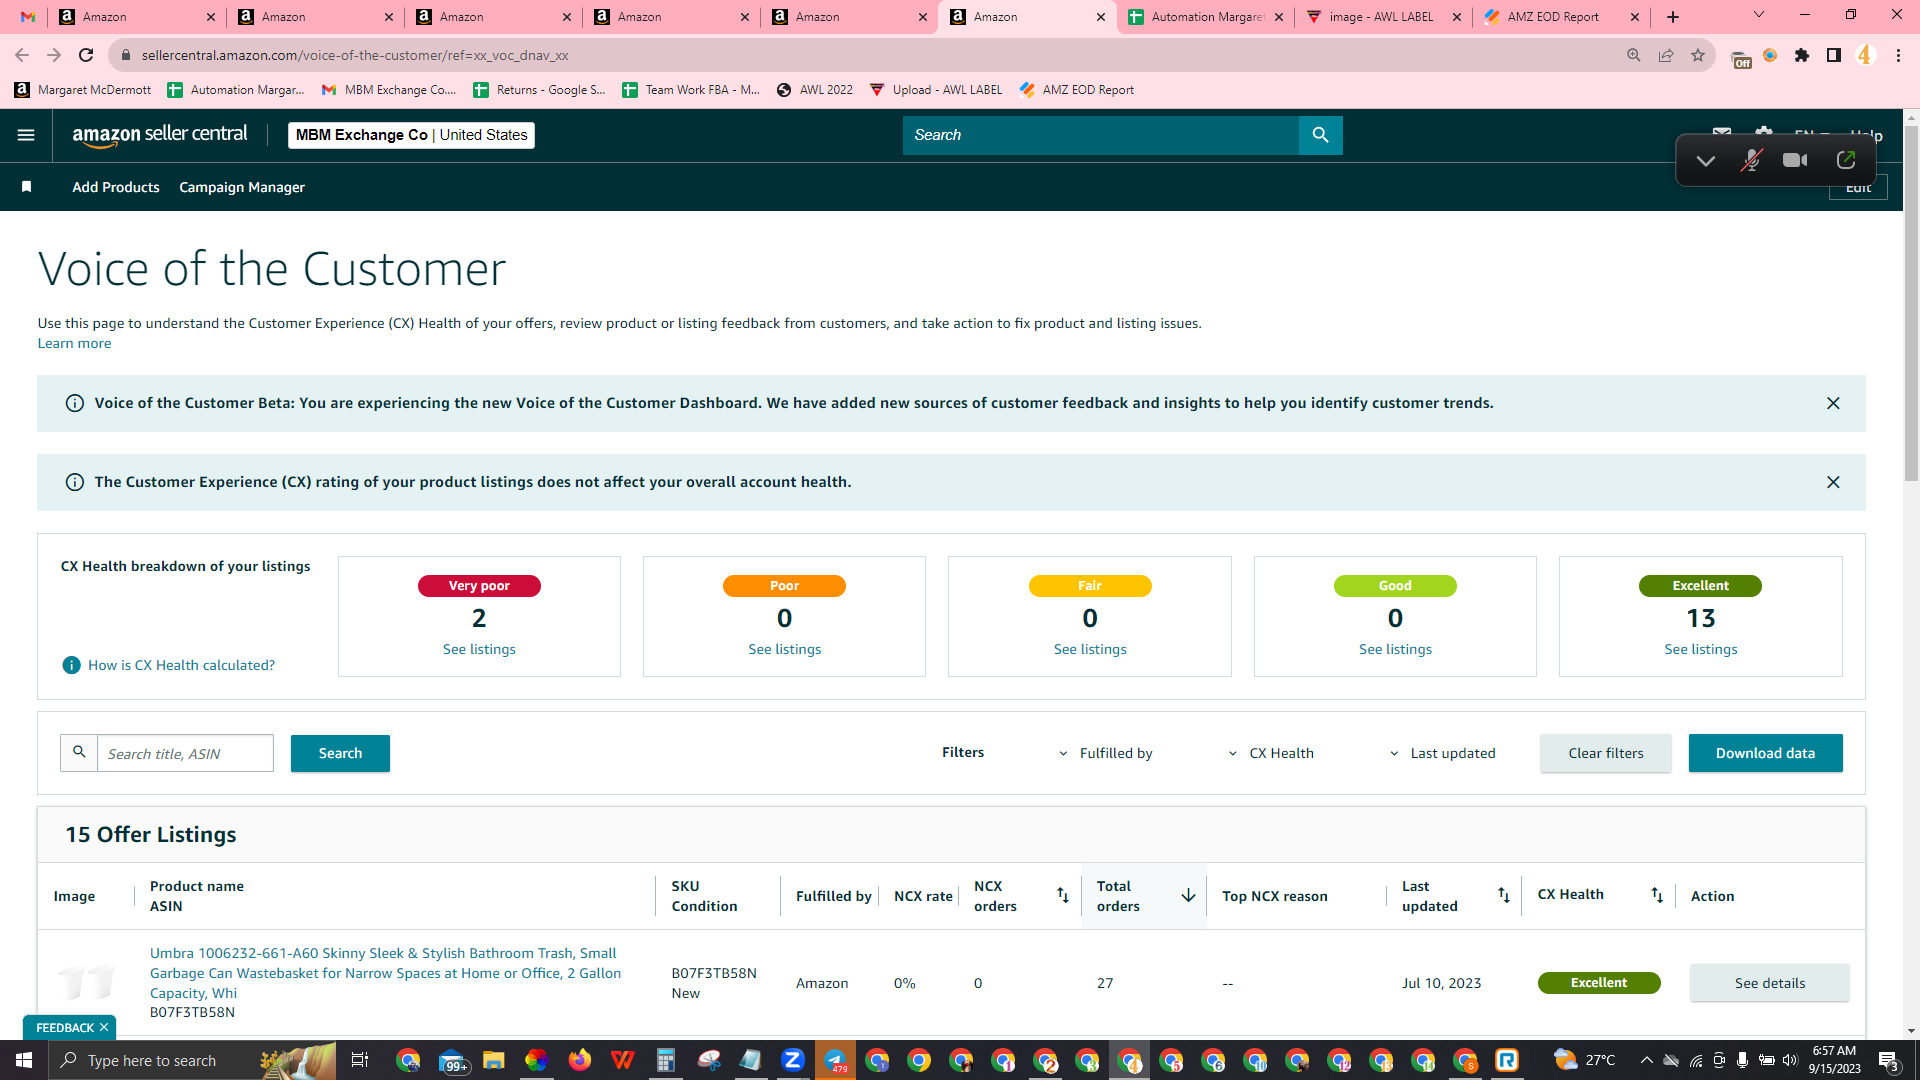Open Task View on the taskbar
1920x1080 pixels.
[x=360, y=1060]
